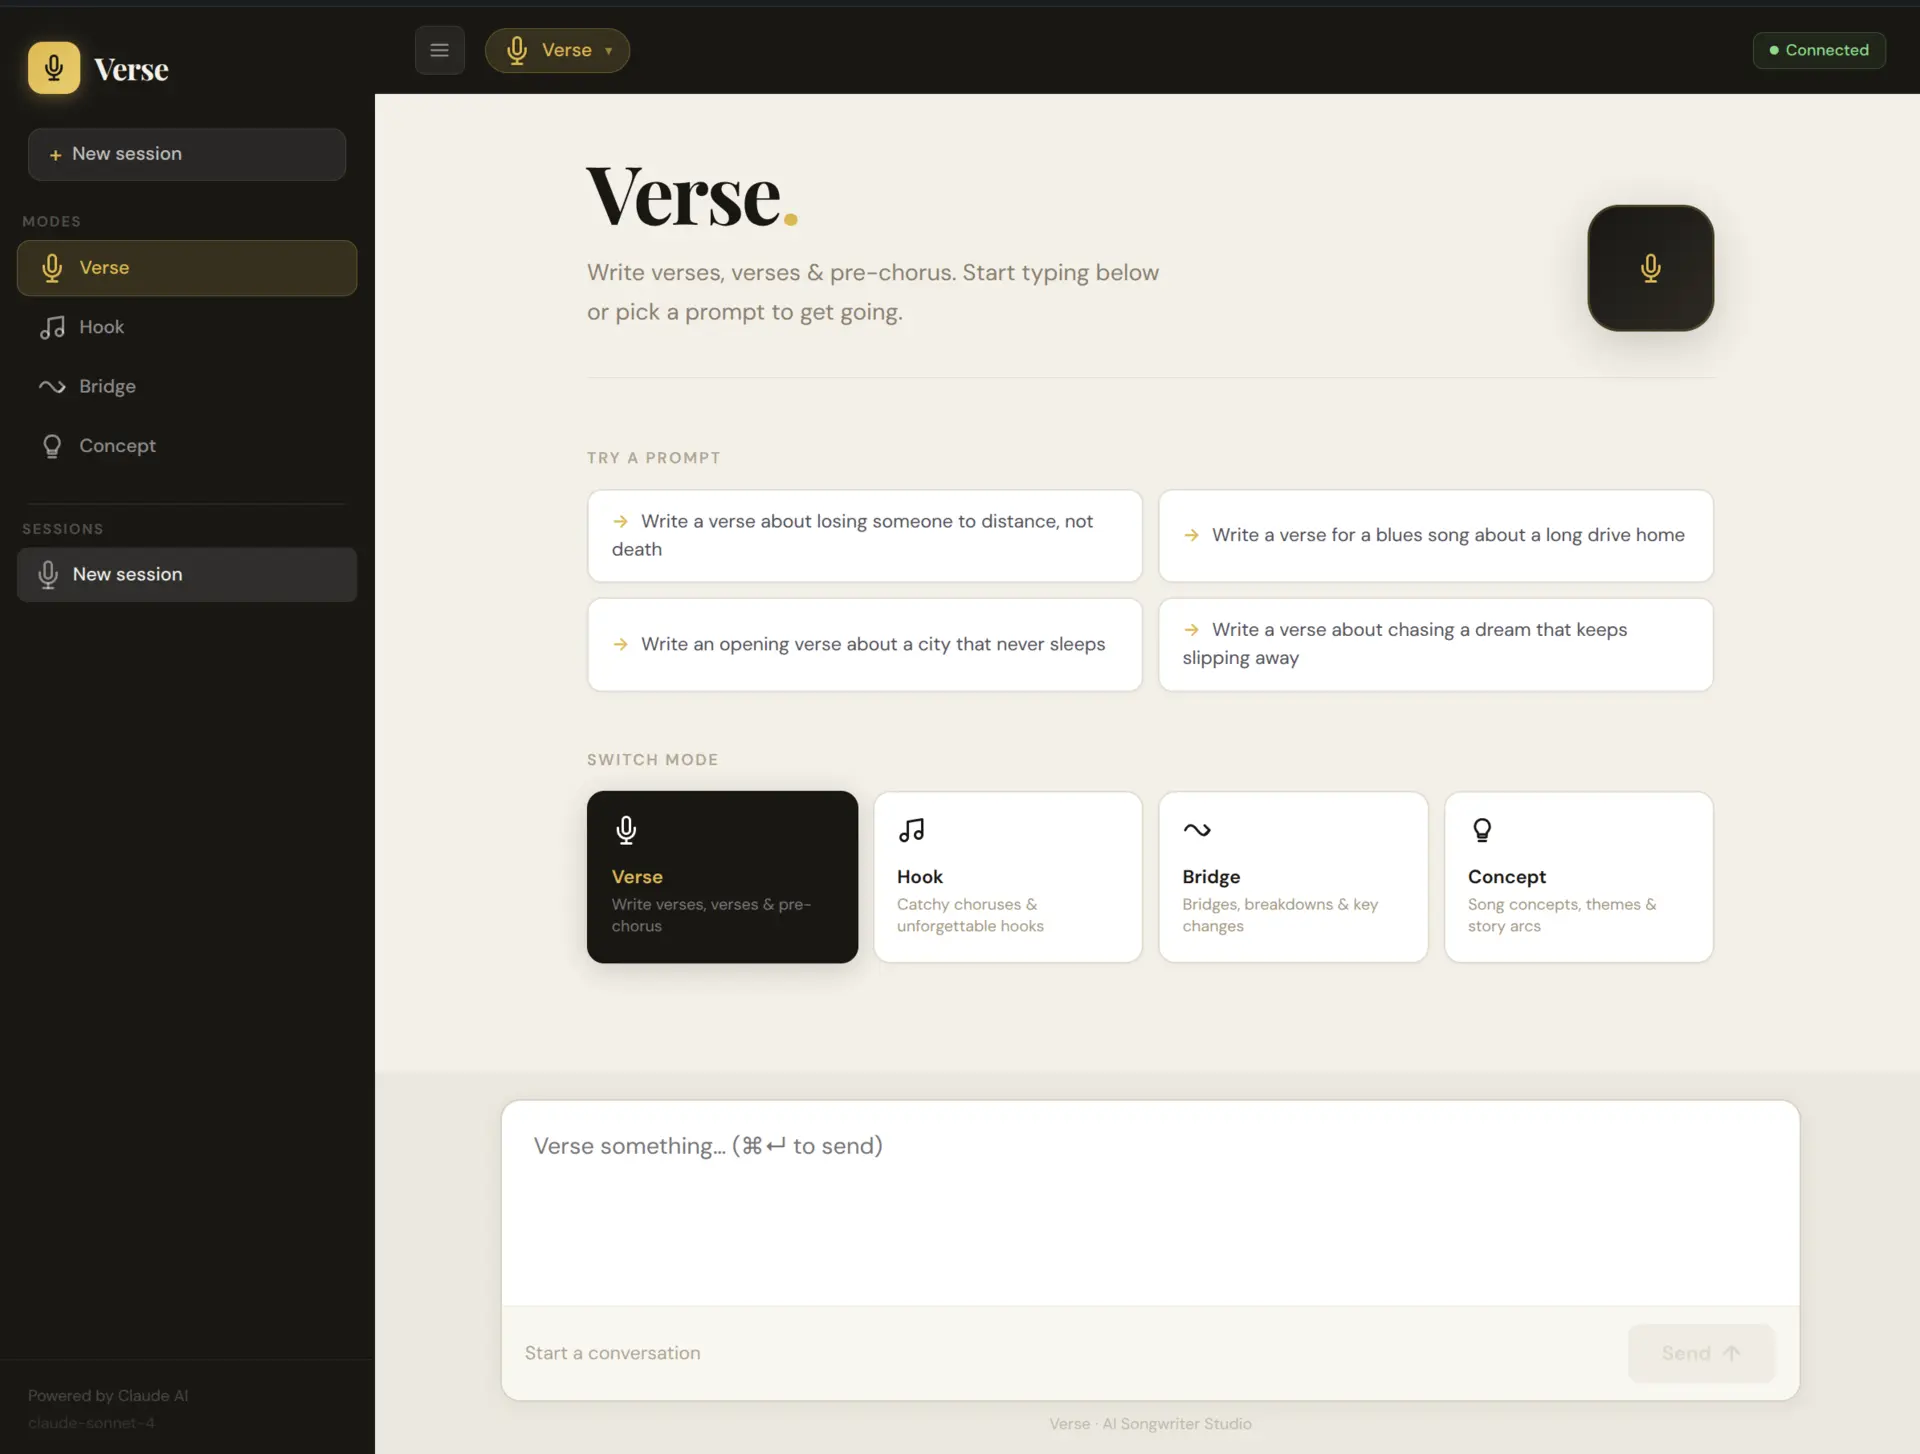Click the Verse microphone logo icon
The width and height of the screenshot is (1920, 1454).
coord(54,67)
